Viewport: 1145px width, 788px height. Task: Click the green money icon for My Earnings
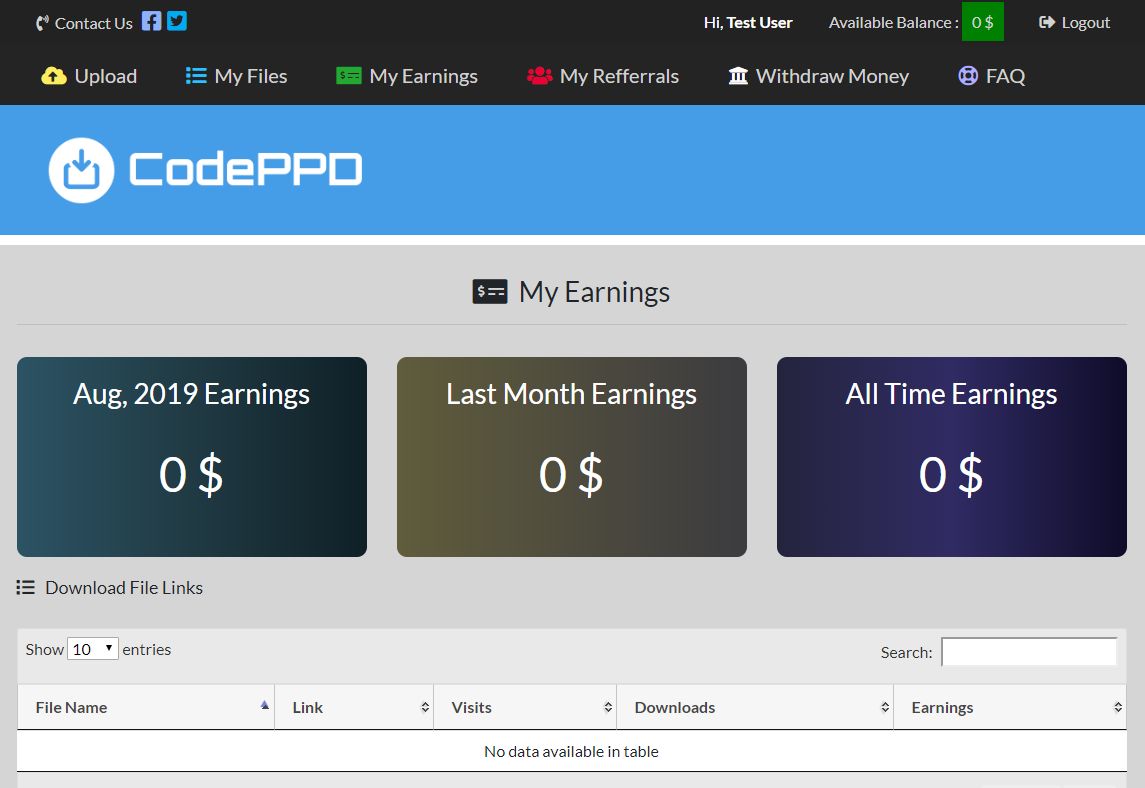click(348, 75)
